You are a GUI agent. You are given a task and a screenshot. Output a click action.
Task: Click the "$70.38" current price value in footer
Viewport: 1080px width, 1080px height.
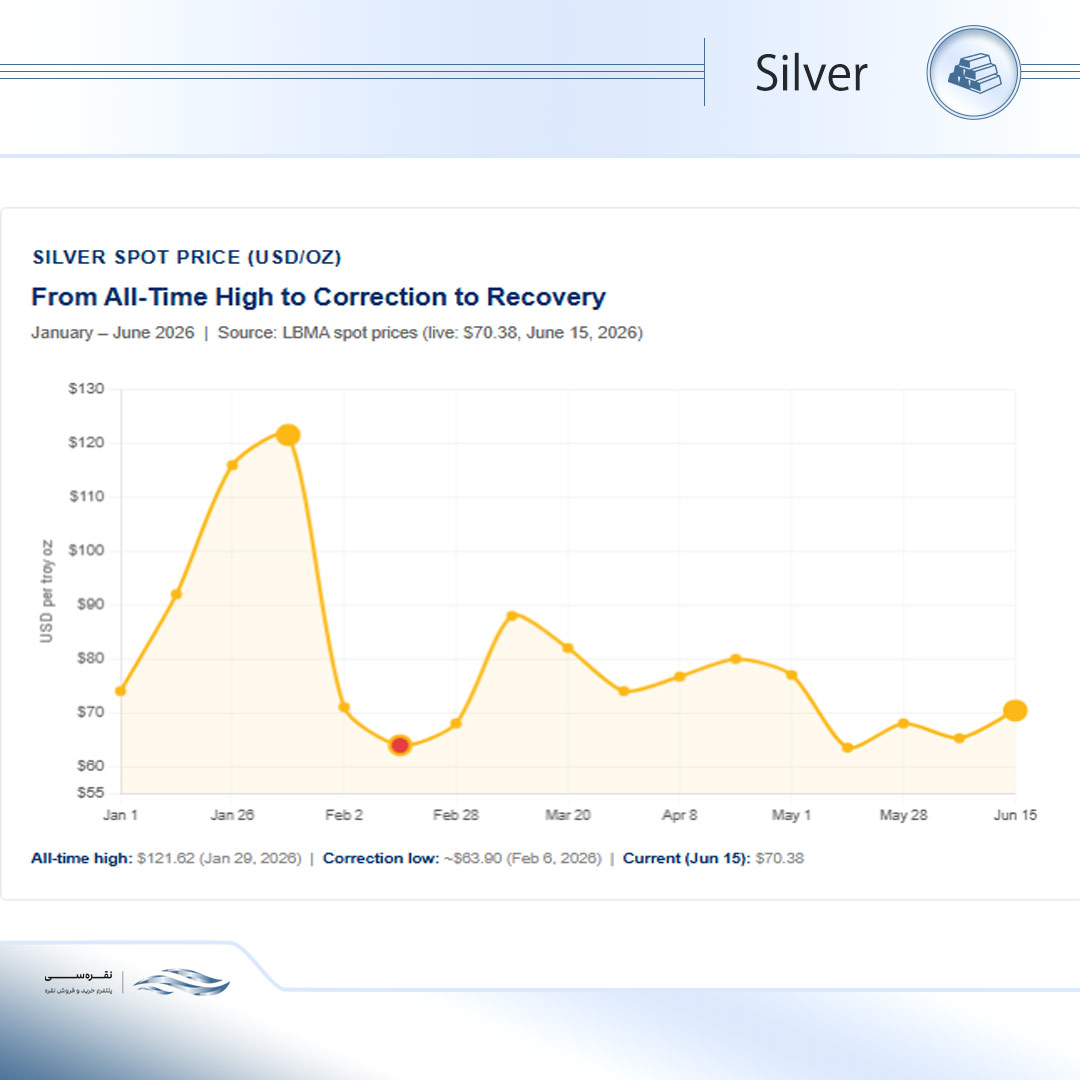(x=780, y=858)
